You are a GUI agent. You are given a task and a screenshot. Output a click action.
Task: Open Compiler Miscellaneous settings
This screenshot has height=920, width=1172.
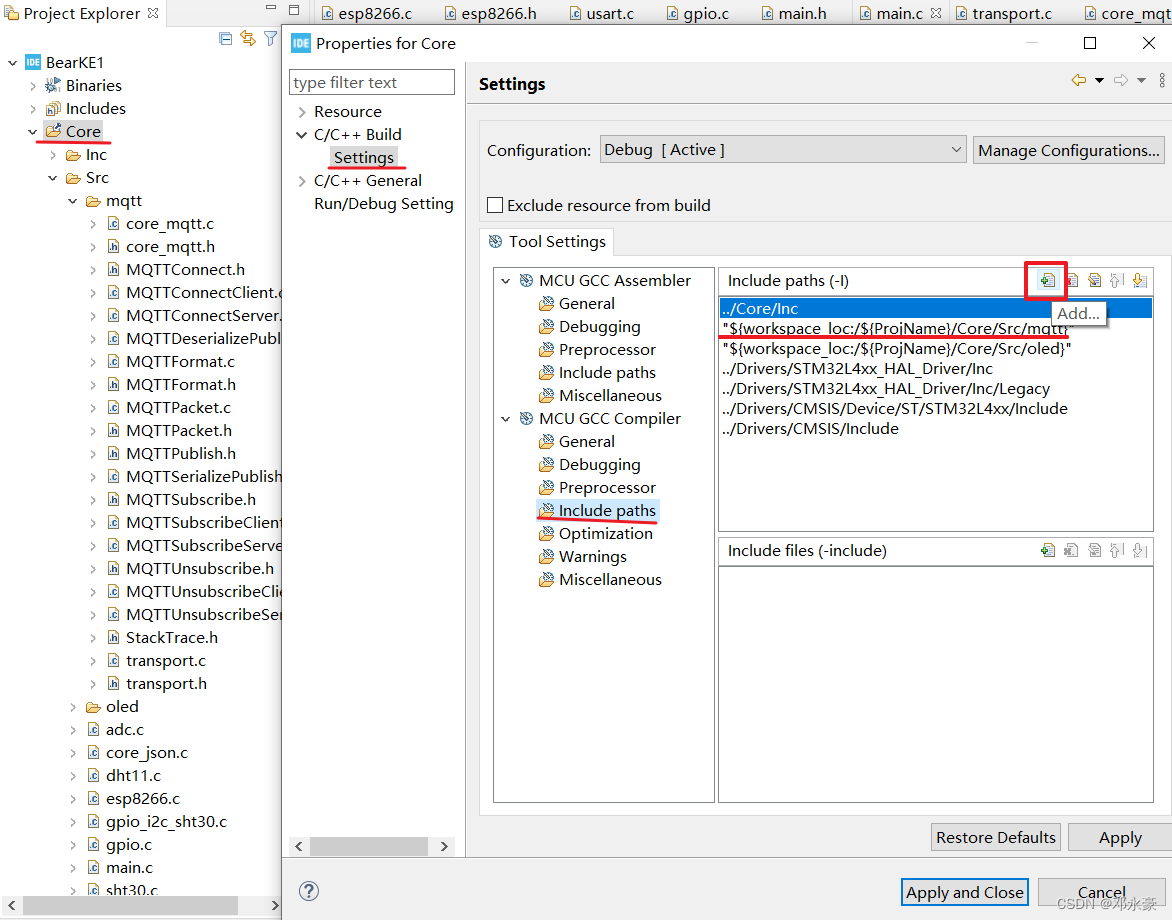pos(610,580)
